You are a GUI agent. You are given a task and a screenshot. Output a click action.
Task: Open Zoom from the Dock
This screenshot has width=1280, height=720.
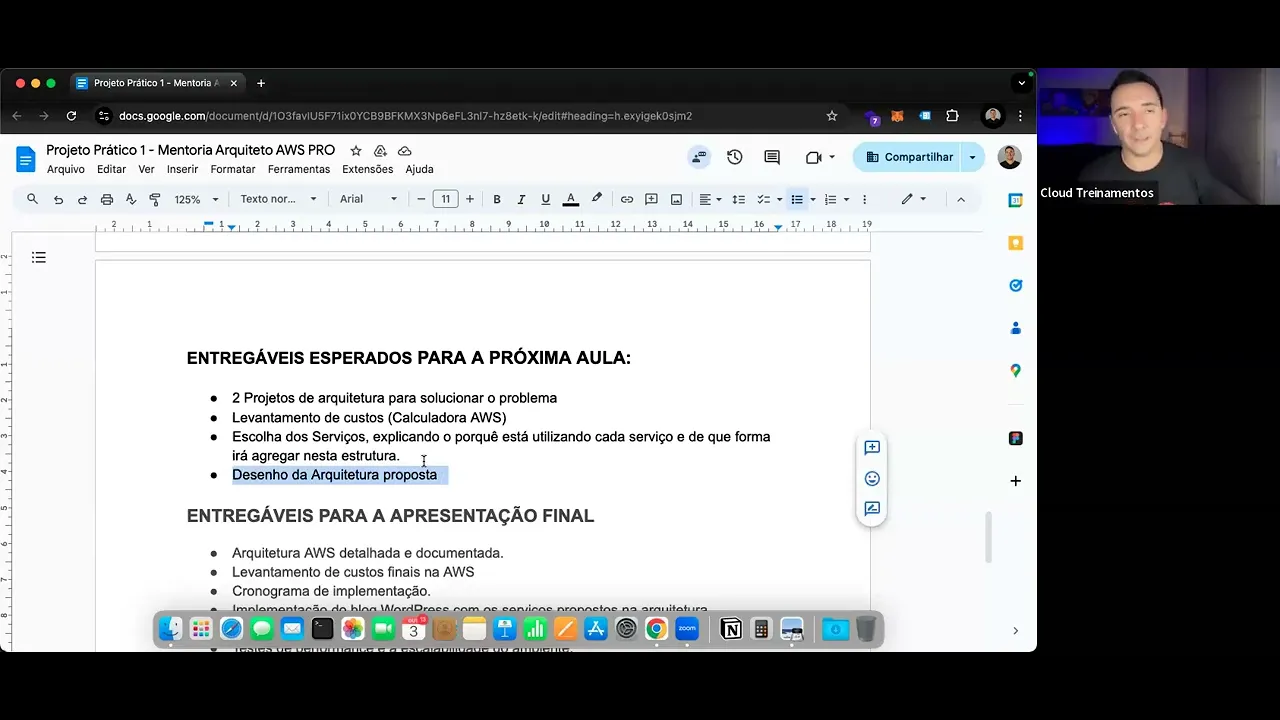[x=687, y=629]
